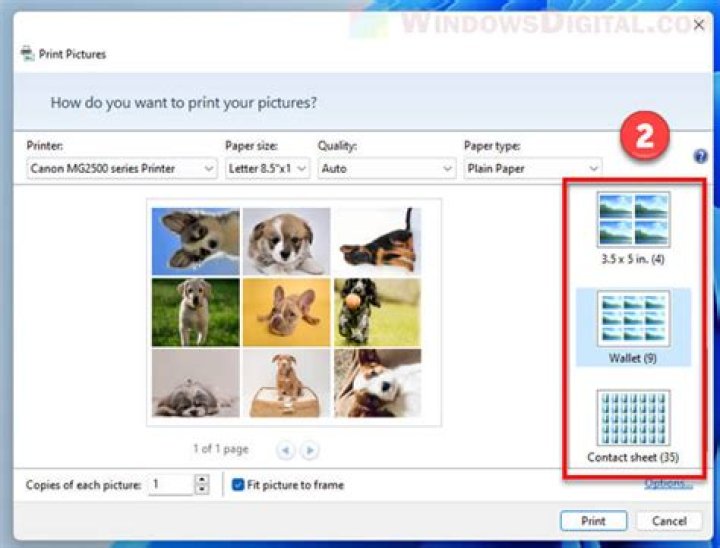
Task: Open the blue help icon
Action: pyautogui.click(x=701, y=157)
